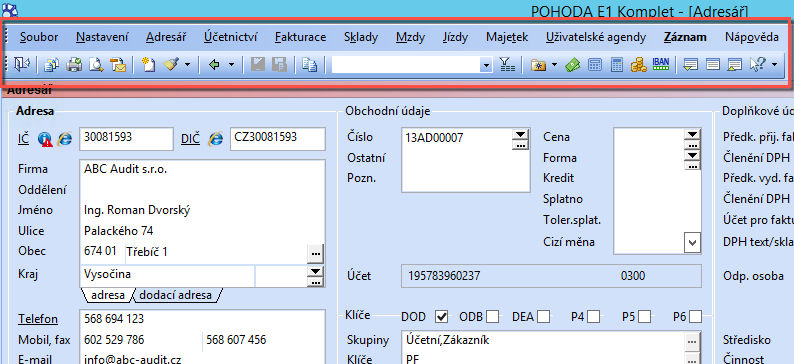The image size is (794, 364).
Task: Click the filter funnel icon in the toolbar
Action: pyautogui.click(x=506, y=65)
